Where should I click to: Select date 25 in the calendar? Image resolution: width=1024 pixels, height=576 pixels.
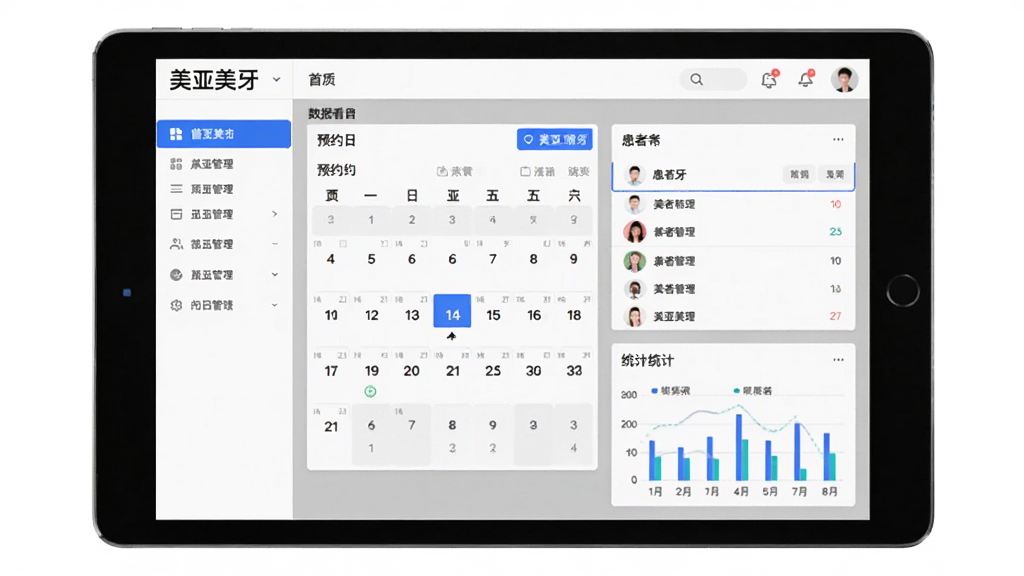(493, 371)
